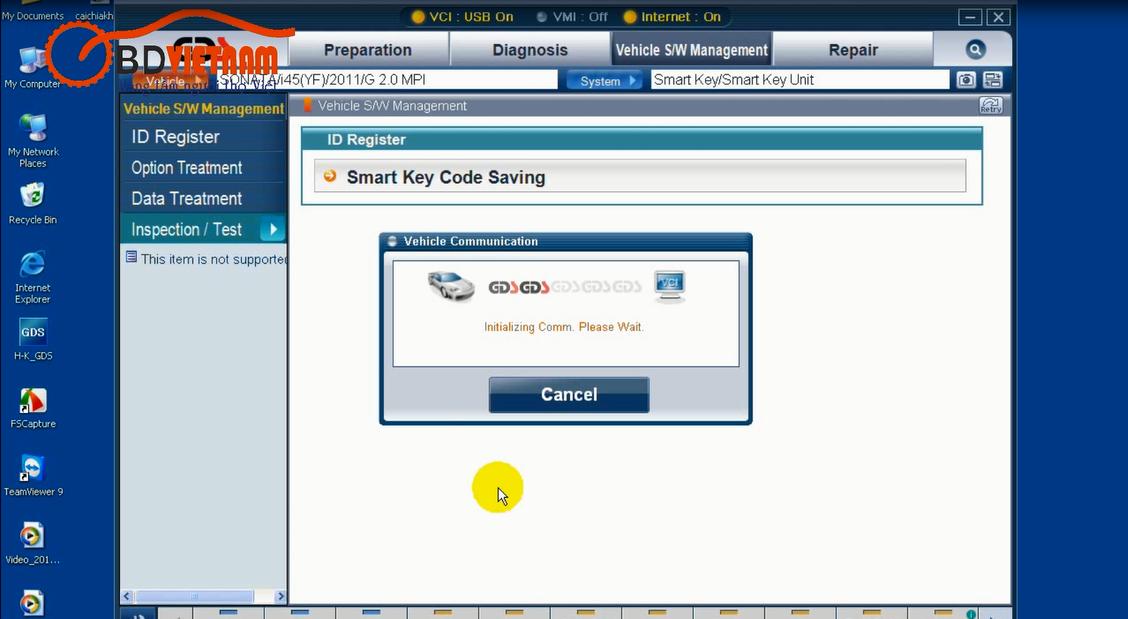The image size is (1128, 619).
Task: Click the Vehicle Communication dialog title
Action: coord(470,241)
